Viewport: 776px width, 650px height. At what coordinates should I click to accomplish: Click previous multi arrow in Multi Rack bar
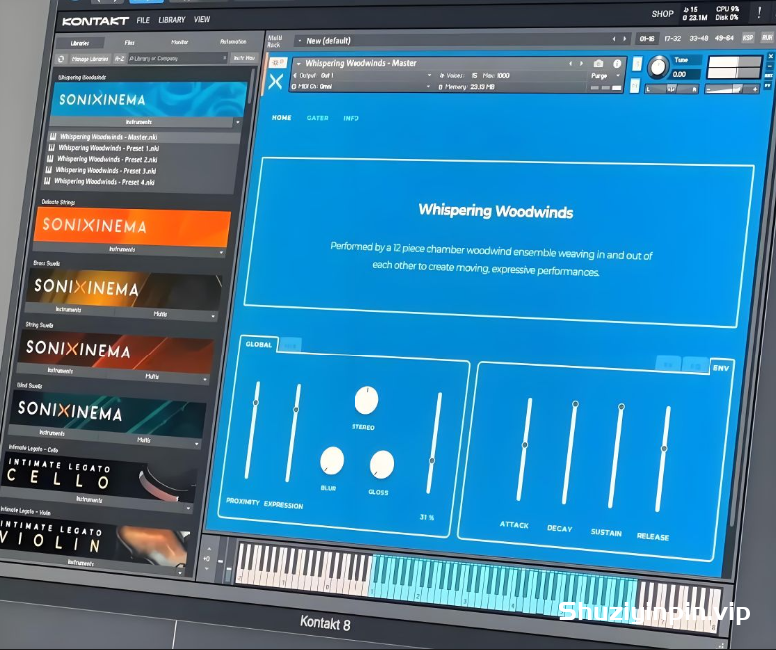point(614,39)
